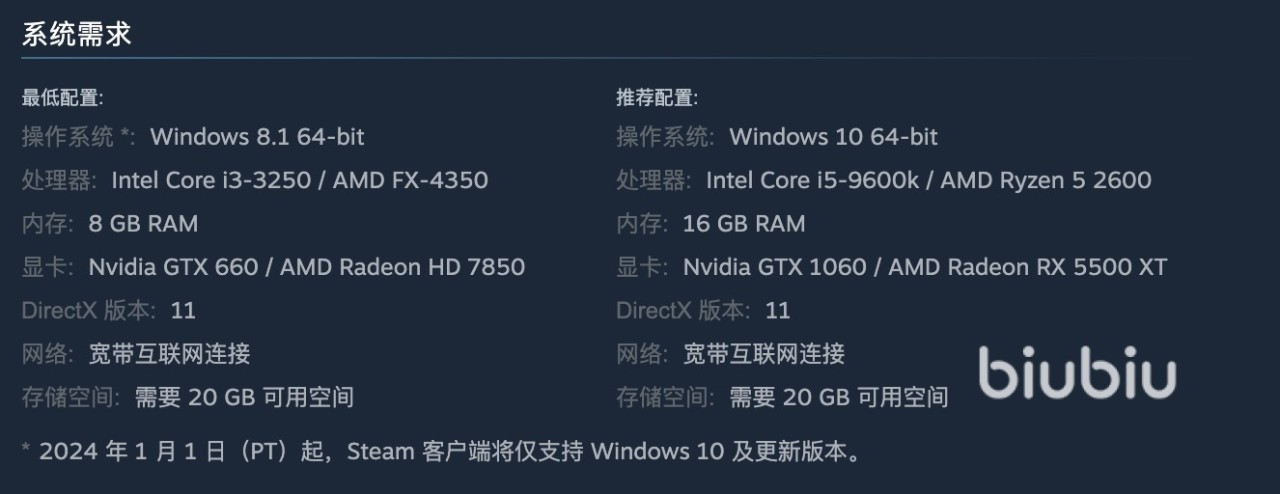Select the 最低配置 label
The width and height of the screenshot is (1280, 494).
pyautogui.click(x=62, y=98)
